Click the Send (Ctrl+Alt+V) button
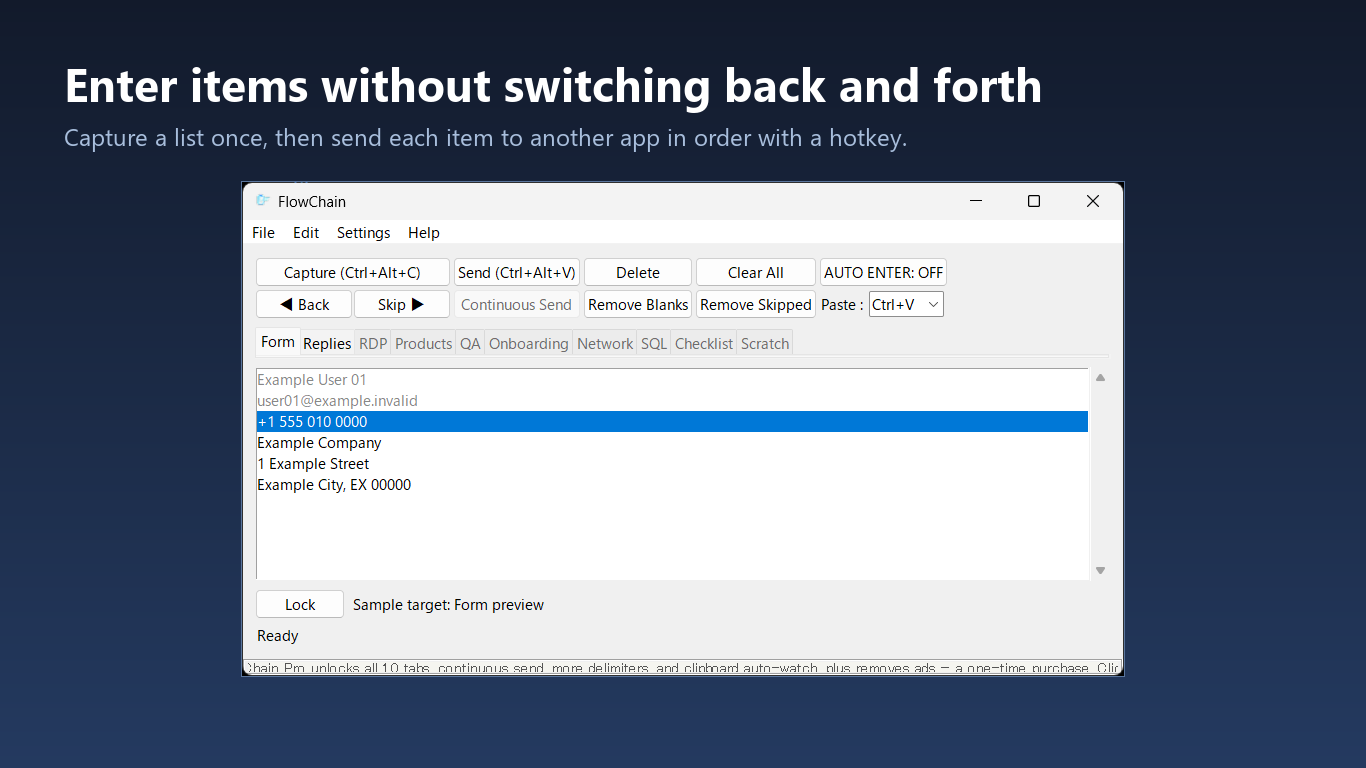The image size is (1366, 768). tap(517, 273)
